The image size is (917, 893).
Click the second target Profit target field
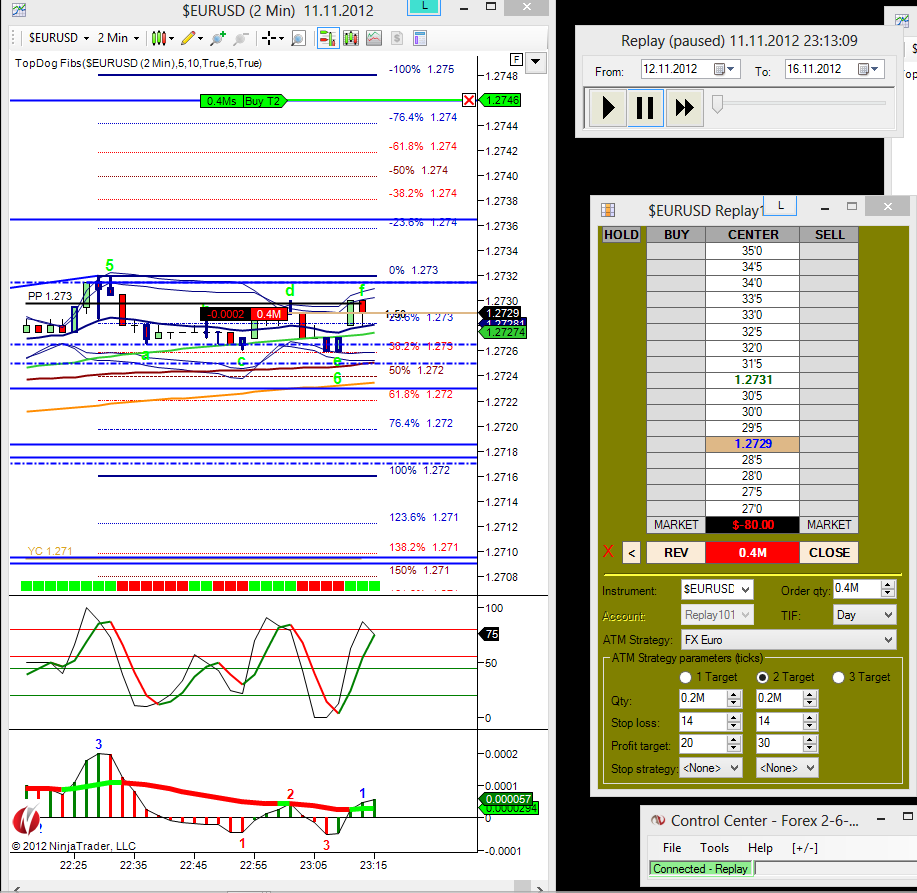pos(779,743)
